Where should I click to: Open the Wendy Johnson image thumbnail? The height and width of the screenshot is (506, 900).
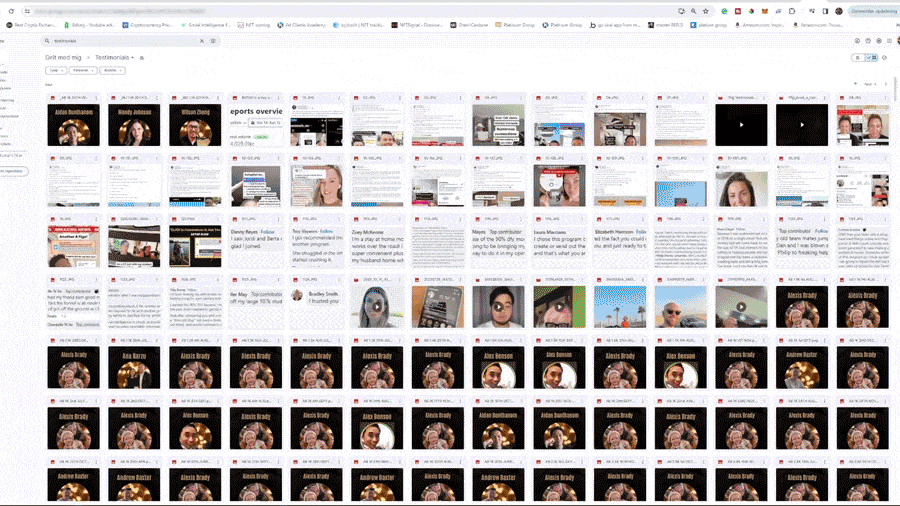134,125
